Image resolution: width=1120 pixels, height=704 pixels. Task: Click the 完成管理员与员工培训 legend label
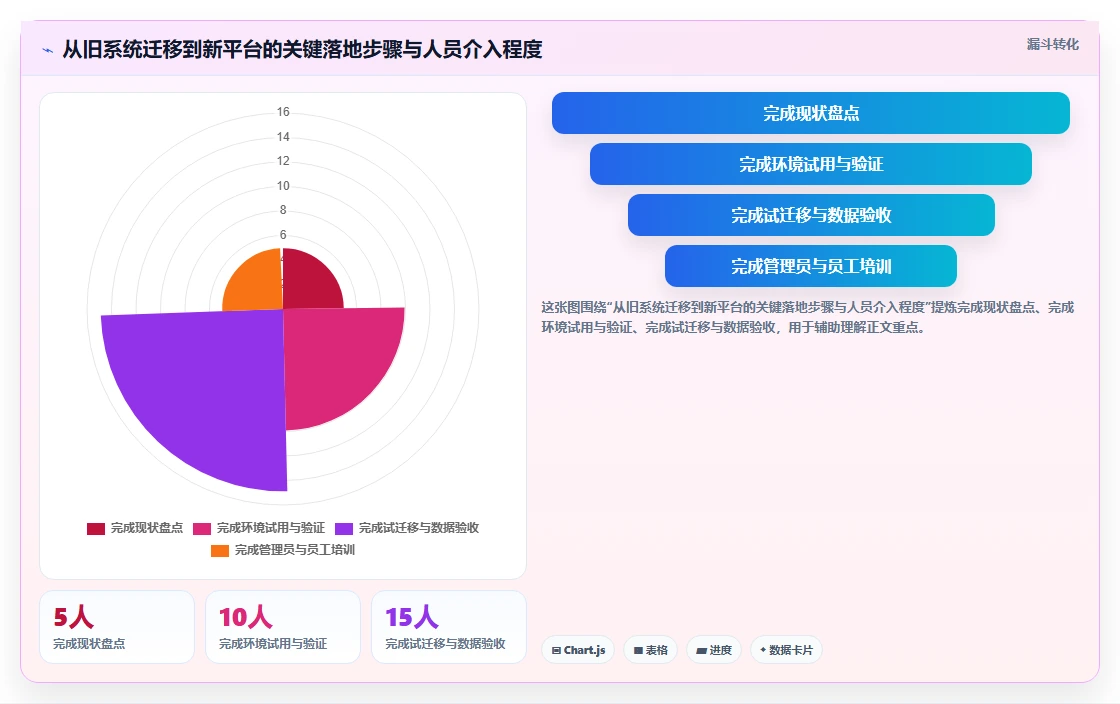coord(294,550)
